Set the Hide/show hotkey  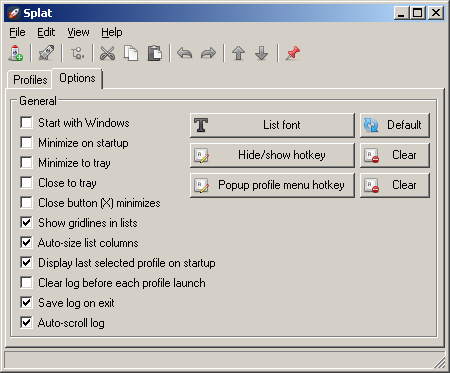272,155
